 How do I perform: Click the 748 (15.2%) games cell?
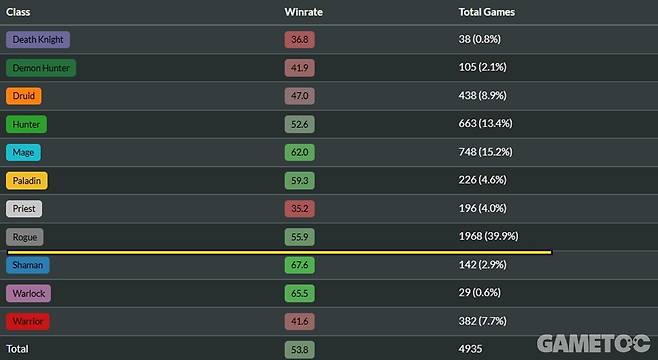[486, 152]
